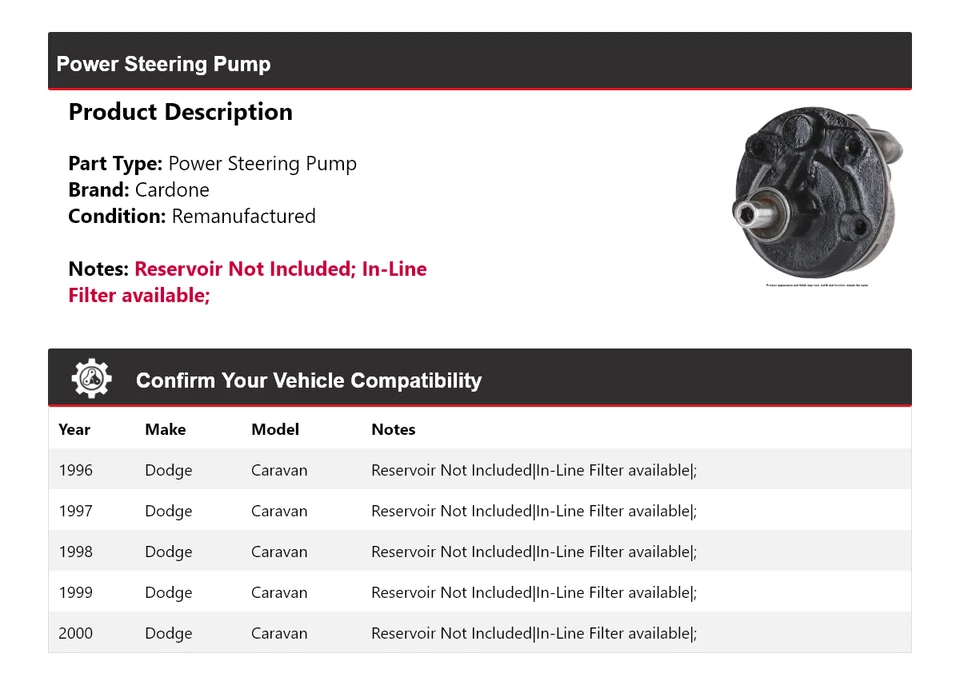Select the 1997 year cell
Viewport: 960px width, 685px height.
75,511
